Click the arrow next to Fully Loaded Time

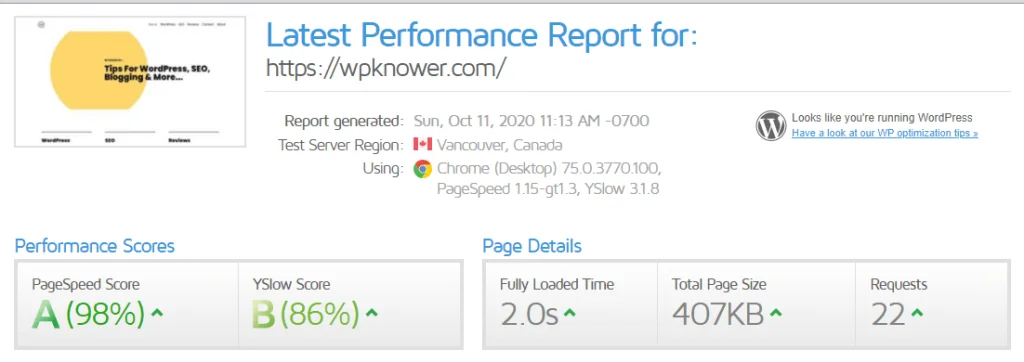(569, 313)
